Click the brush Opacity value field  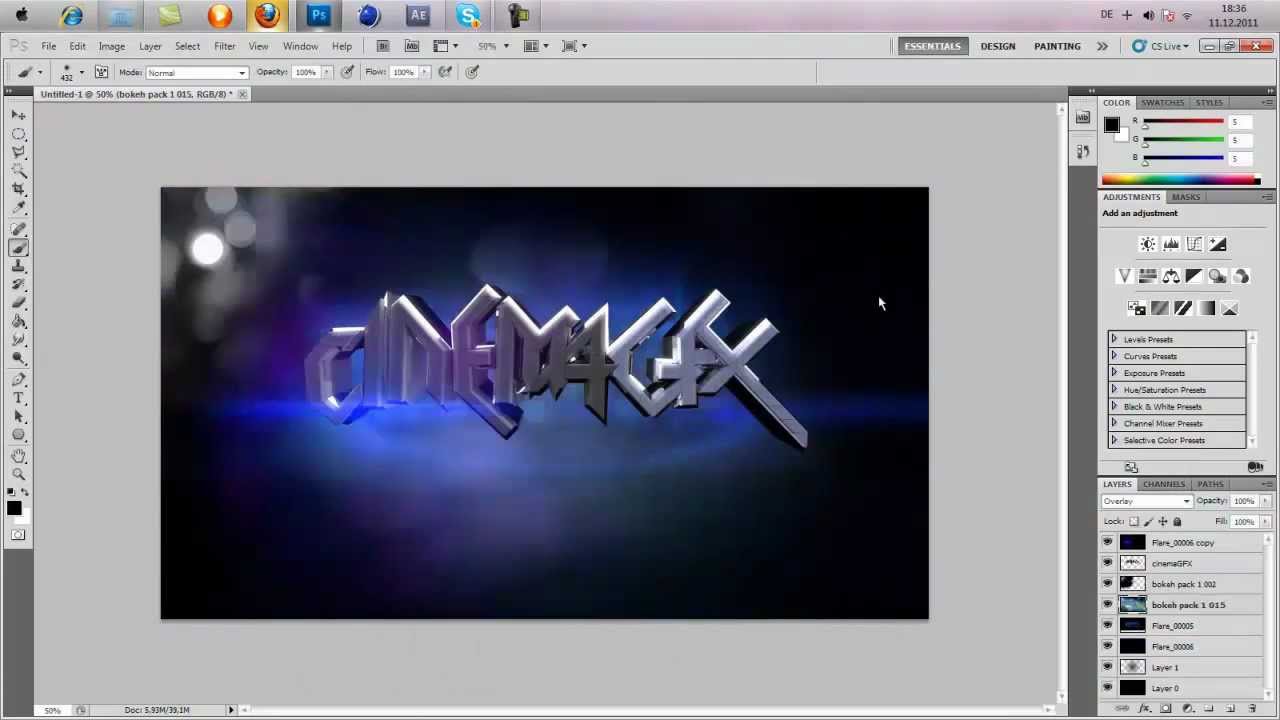[305, 72]
